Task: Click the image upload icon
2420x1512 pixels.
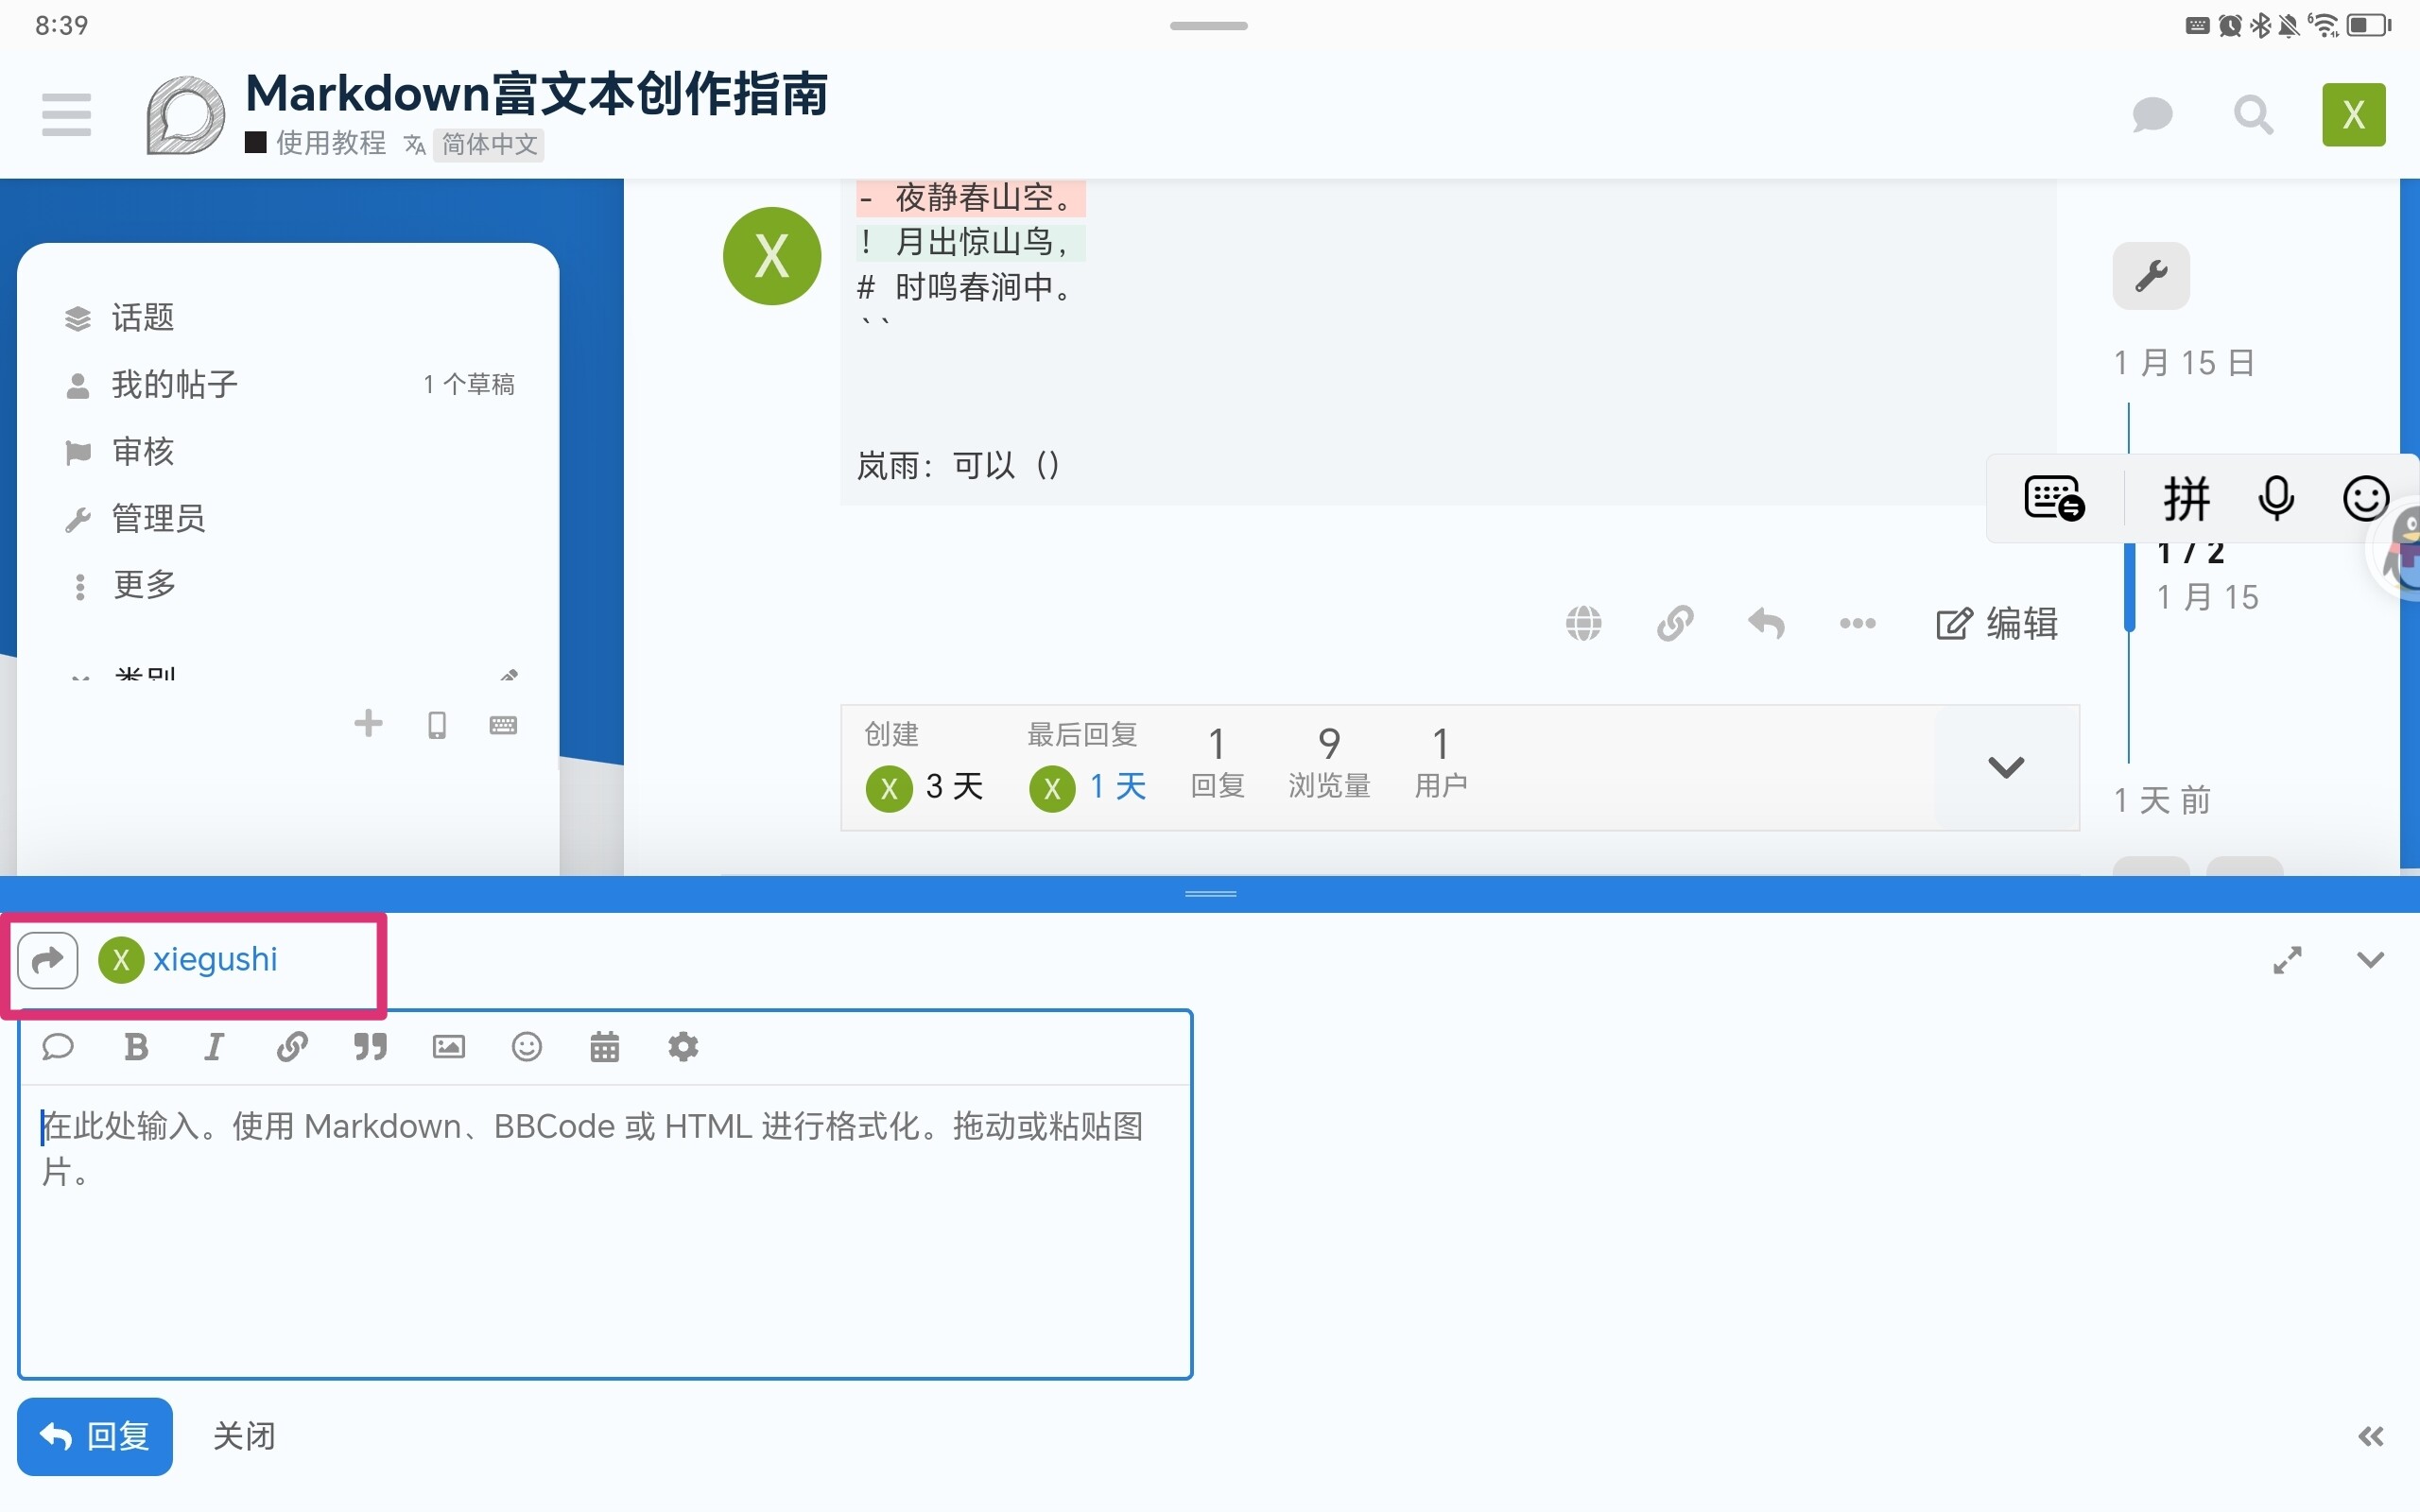Action: click(x=448, y=1047)
